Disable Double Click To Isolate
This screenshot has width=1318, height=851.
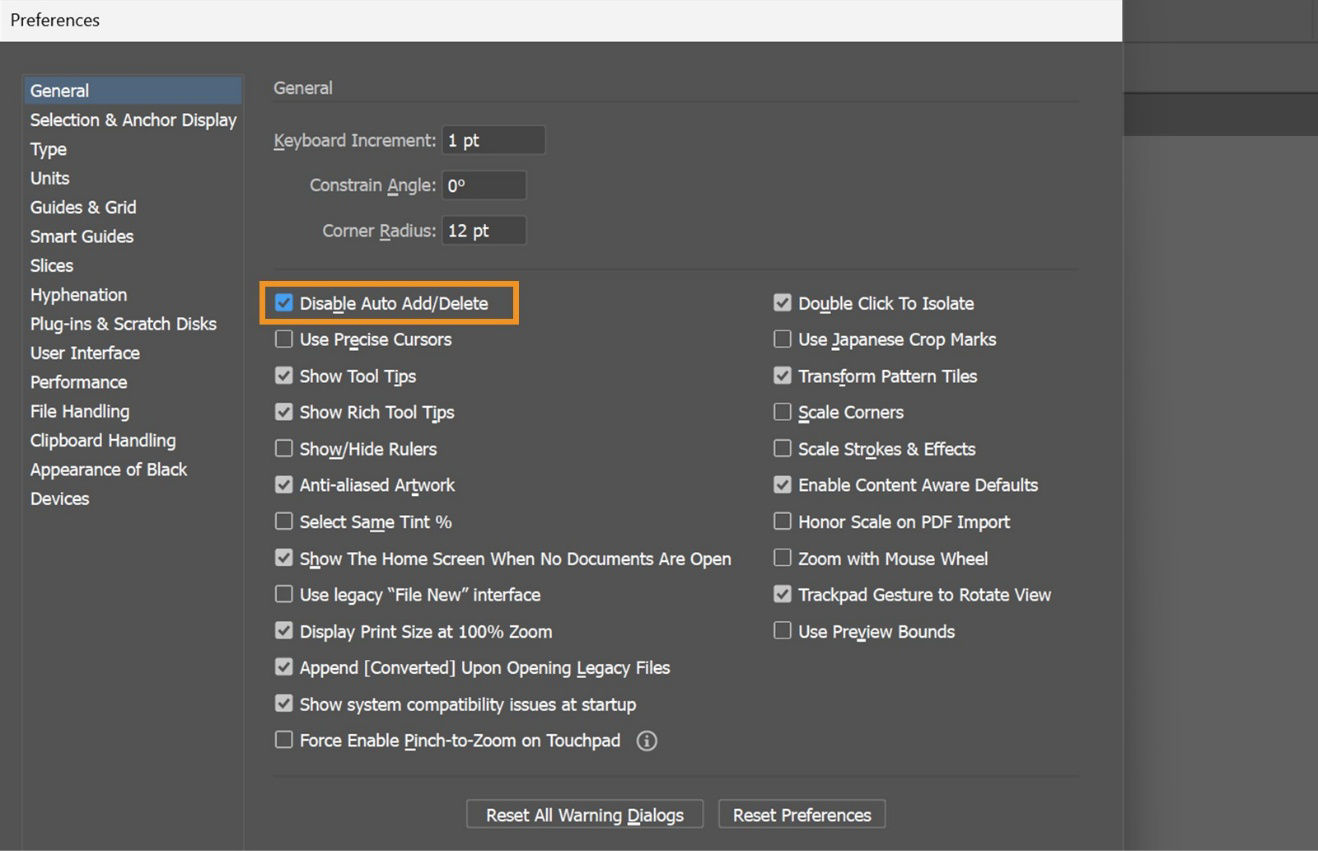tap(783, 302)
